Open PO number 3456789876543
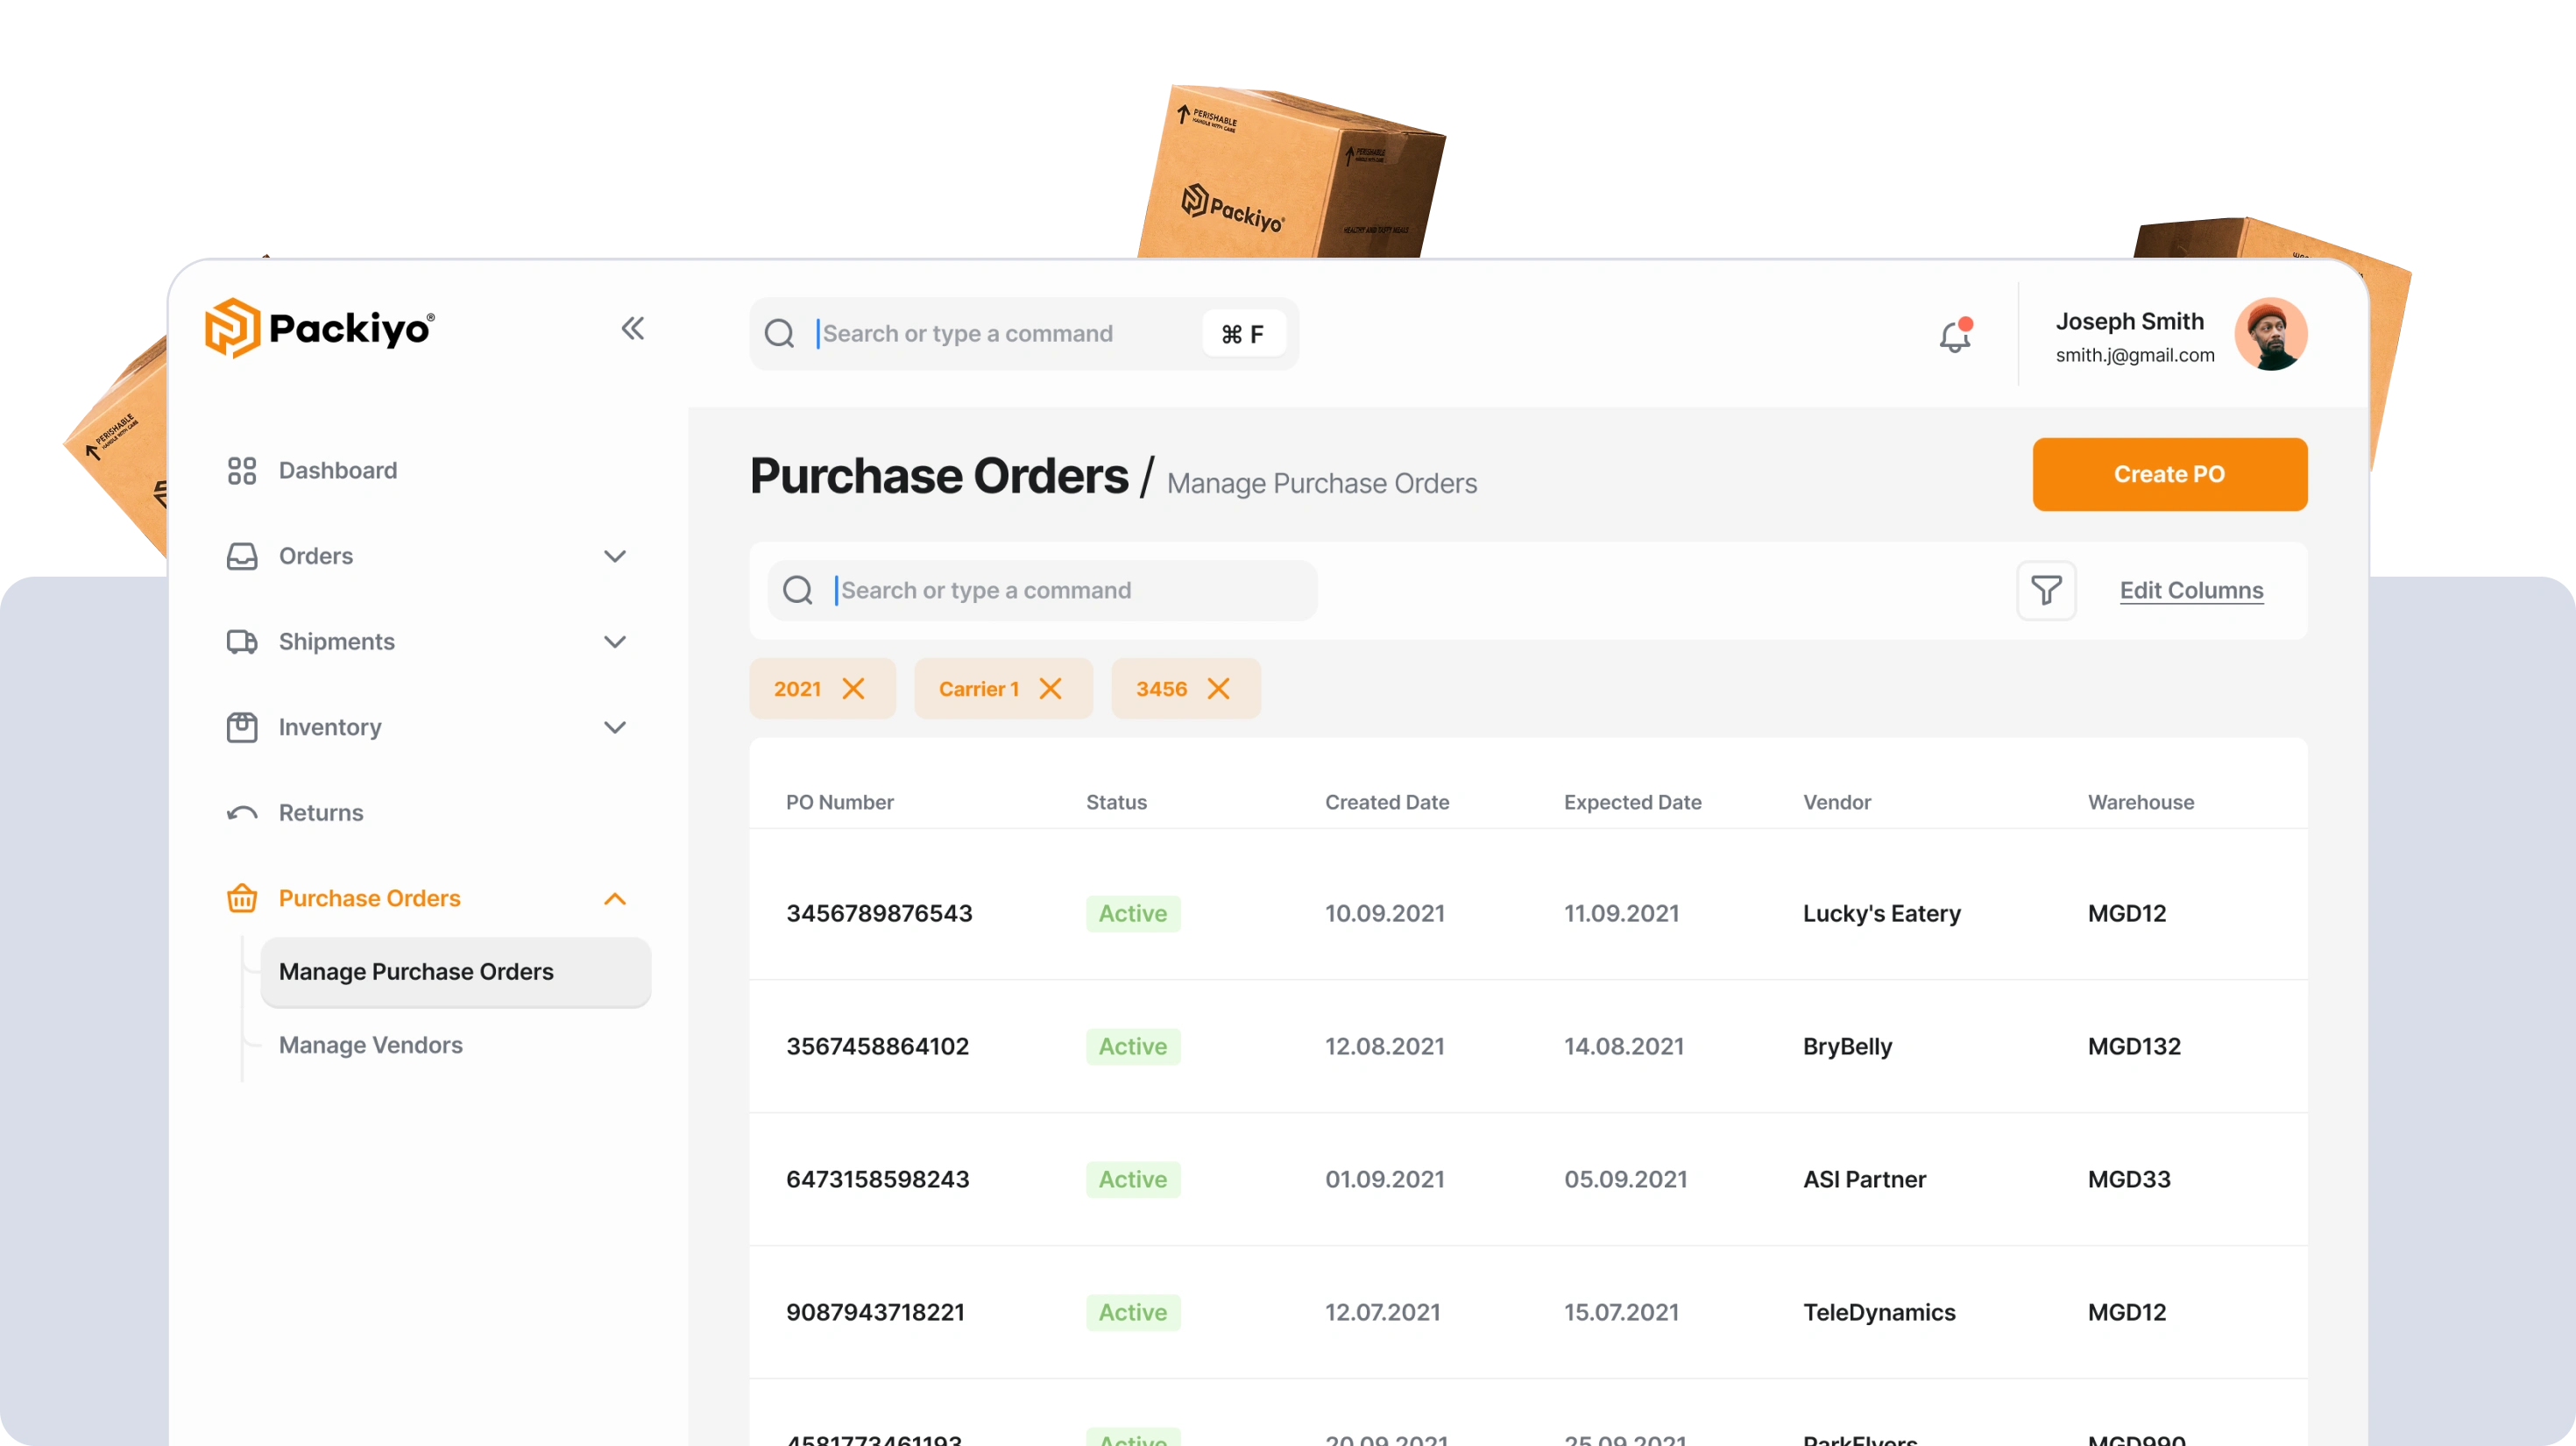 878,913
